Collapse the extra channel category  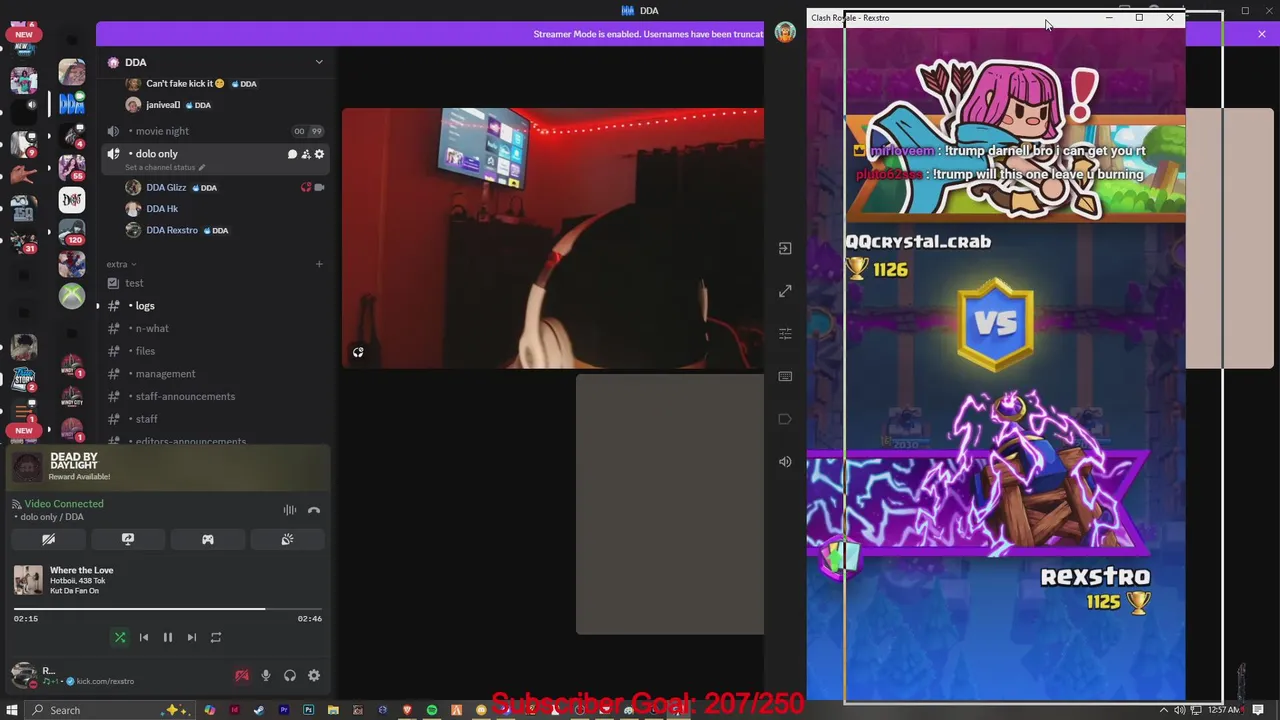point(121,264)
